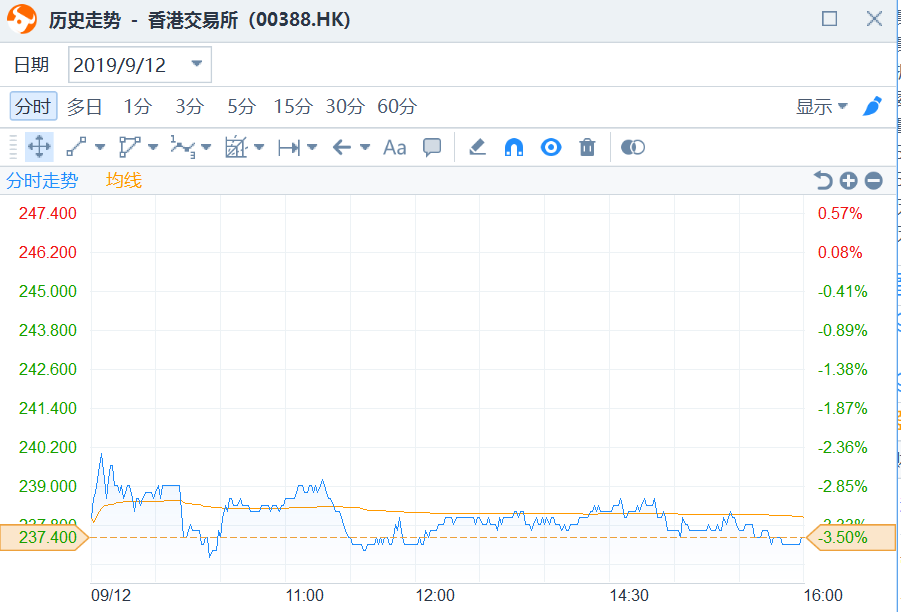Zoom out with the minus icon
901x612 pixels.
[873, 180]
